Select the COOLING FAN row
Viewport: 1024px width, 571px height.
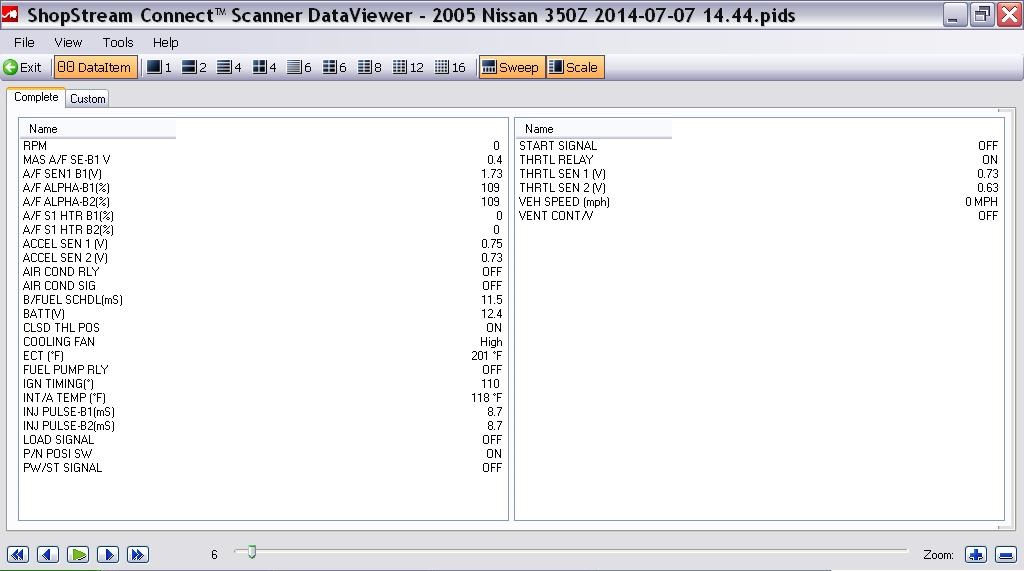263,342
